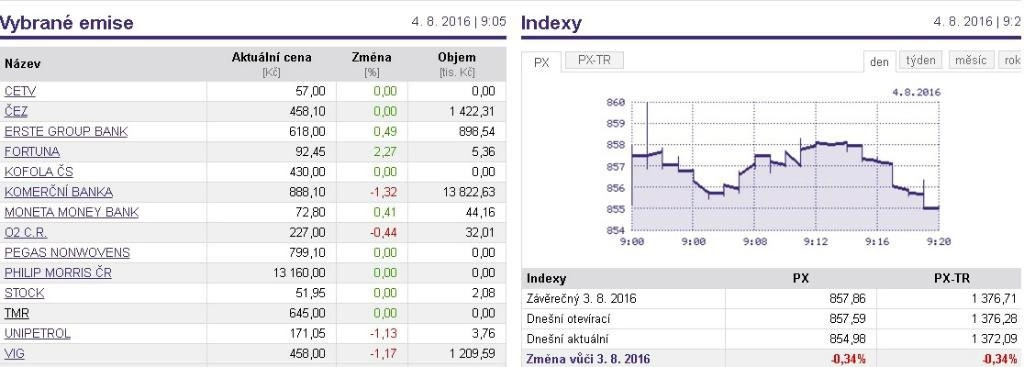Open ERSTE GROUP BANK details
Screen dimensions: 1024x367
click(x=66, y=132)
